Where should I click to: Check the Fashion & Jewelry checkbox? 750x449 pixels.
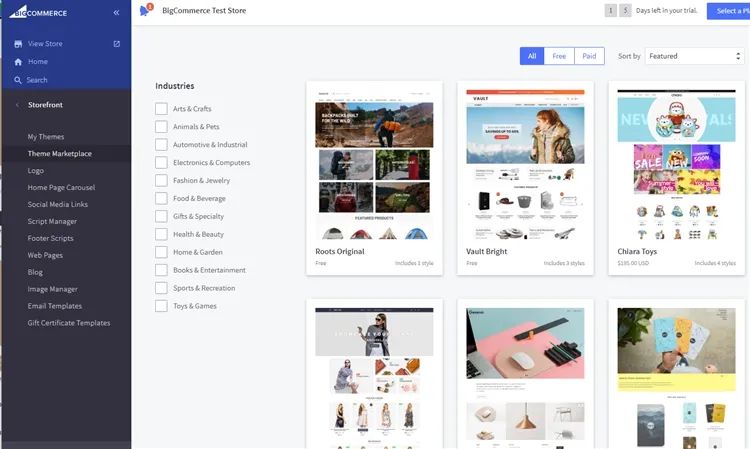(x=161, y=181)
